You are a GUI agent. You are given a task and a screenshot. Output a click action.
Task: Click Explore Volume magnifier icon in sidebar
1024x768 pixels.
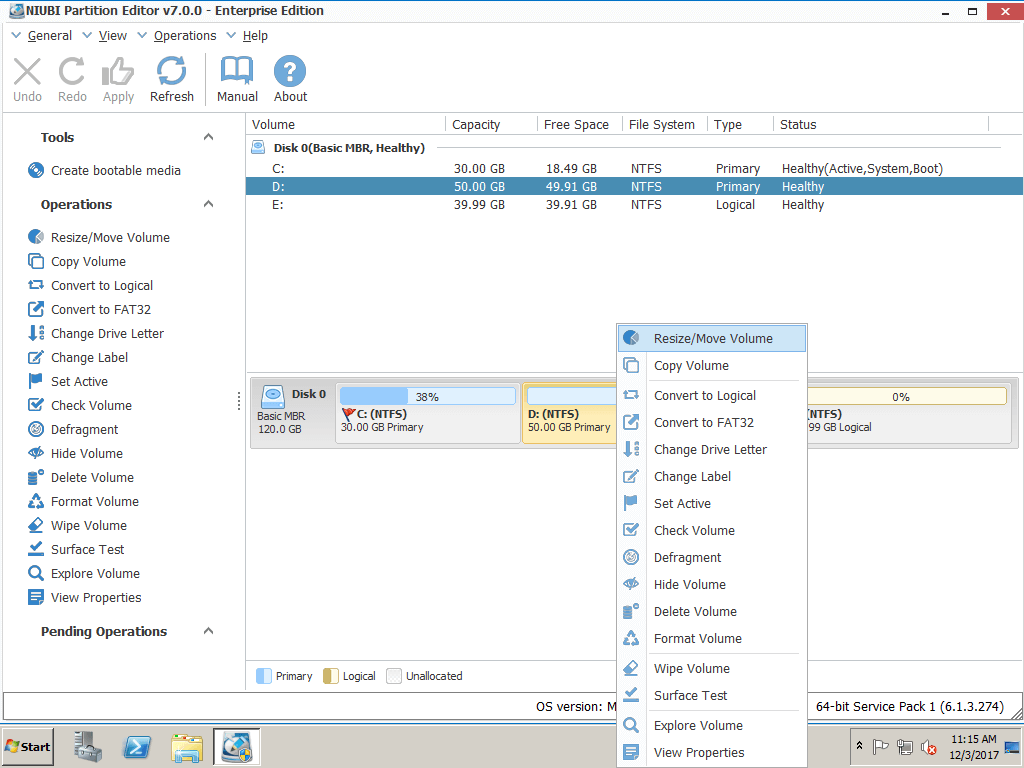click(x=36, y=573)
